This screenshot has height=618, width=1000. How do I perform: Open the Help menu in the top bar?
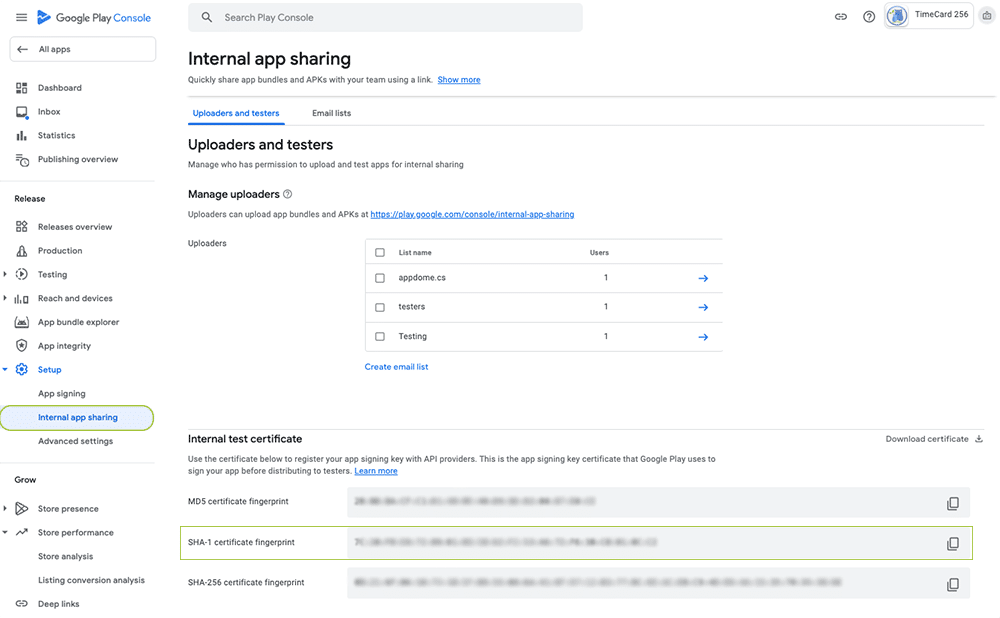pos(869,16)
